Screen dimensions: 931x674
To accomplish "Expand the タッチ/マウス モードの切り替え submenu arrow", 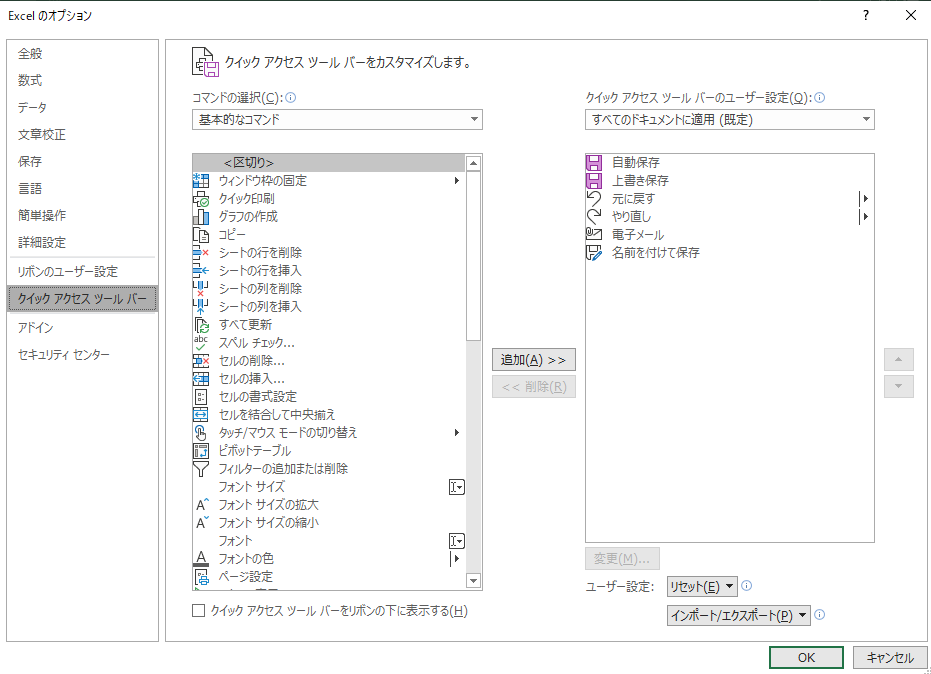I will click(457, 433).
